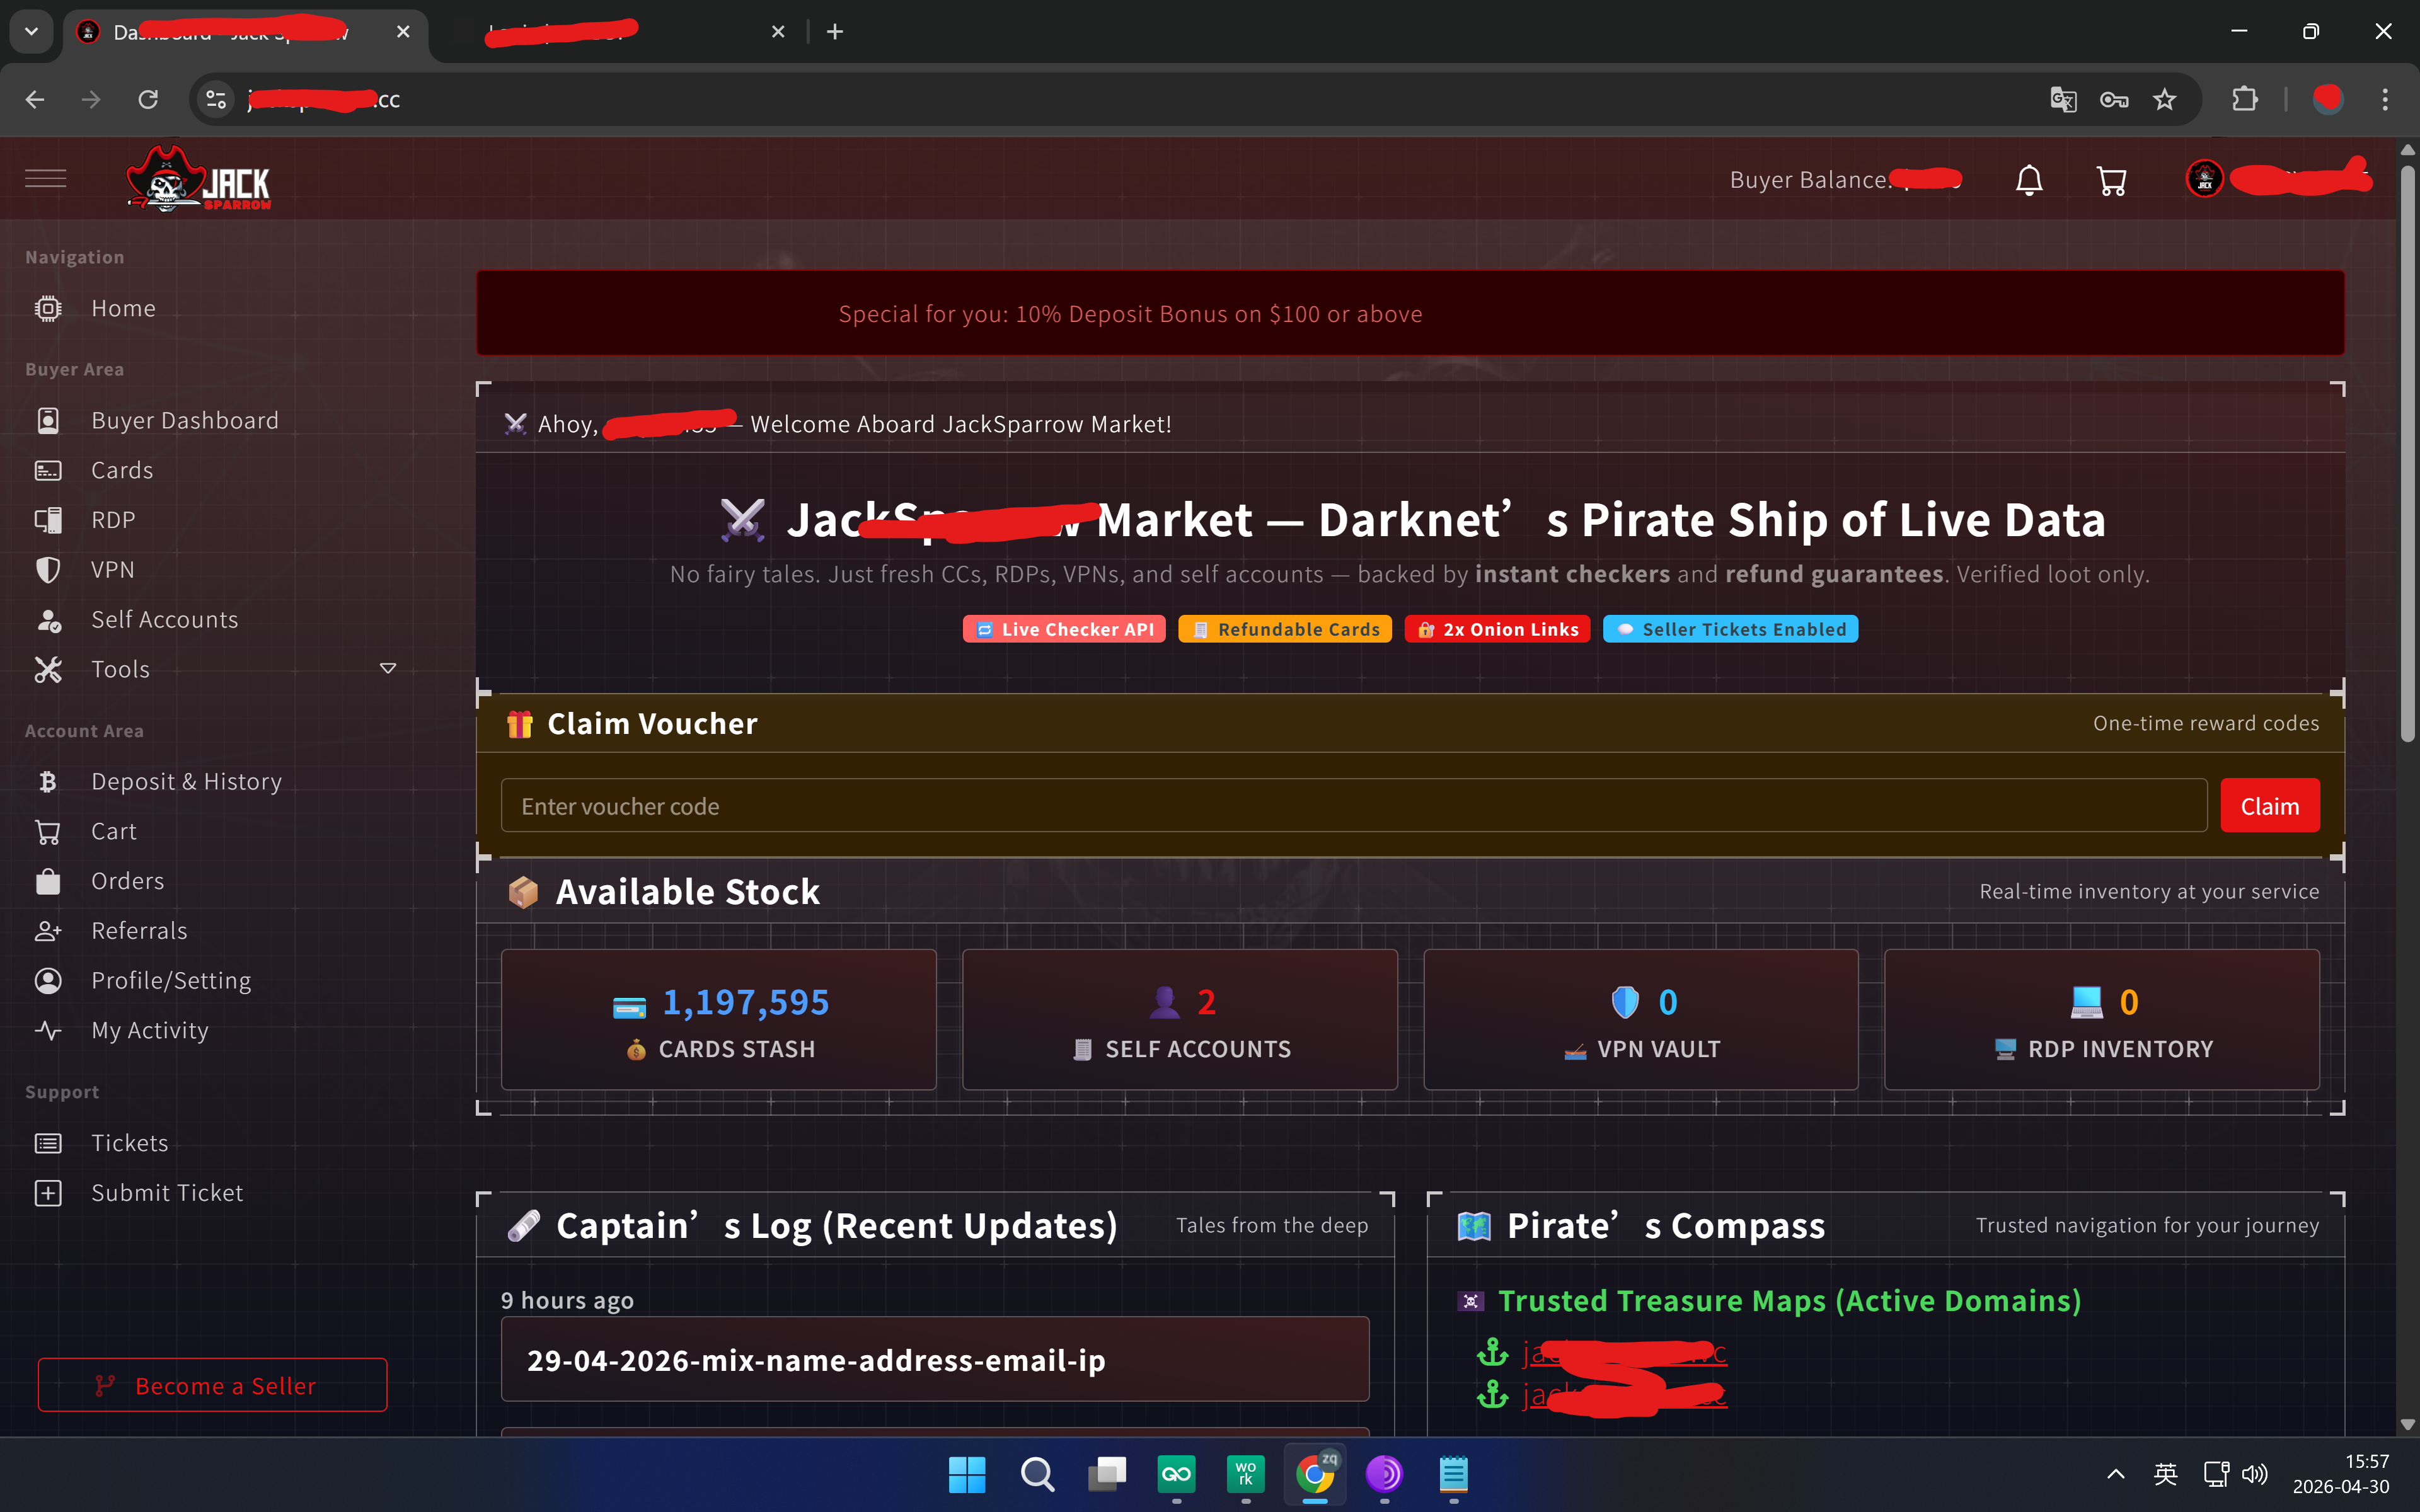Click the 10% Deposit Bonus banner
2420x1512 pixels.
click(1410, 313)
